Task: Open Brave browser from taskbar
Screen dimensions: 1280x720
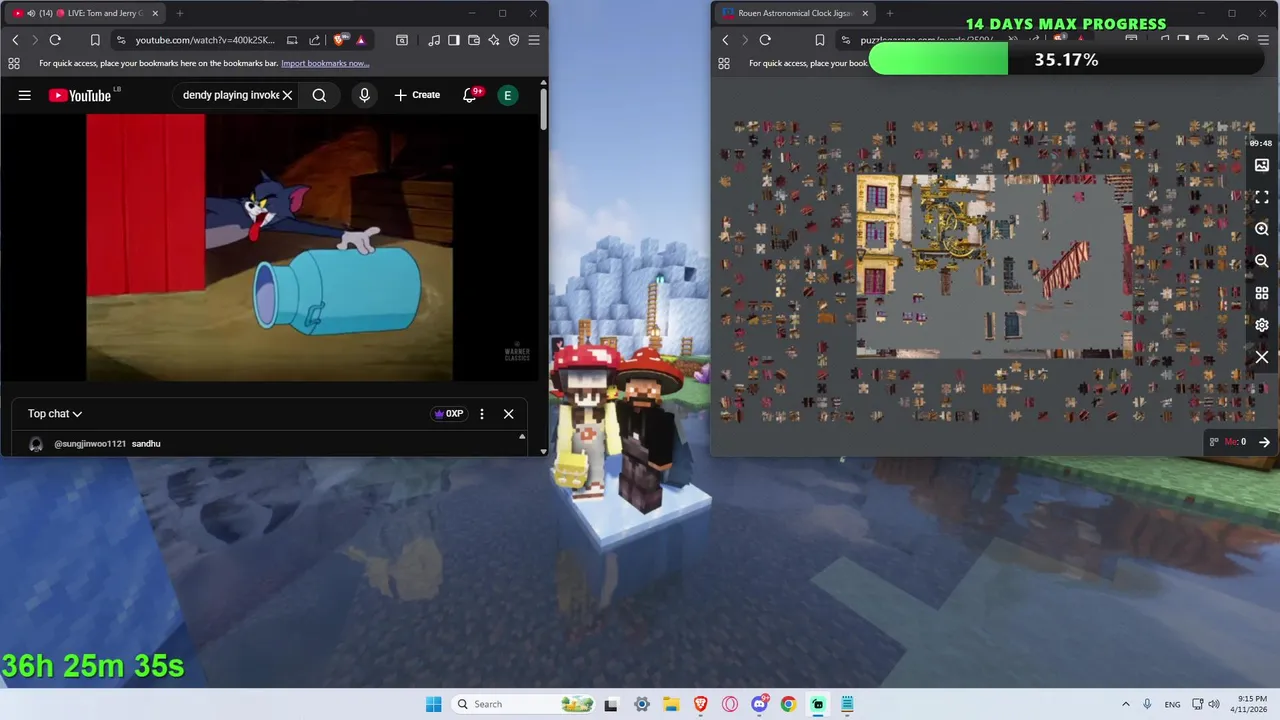Action: coord(700,704)
